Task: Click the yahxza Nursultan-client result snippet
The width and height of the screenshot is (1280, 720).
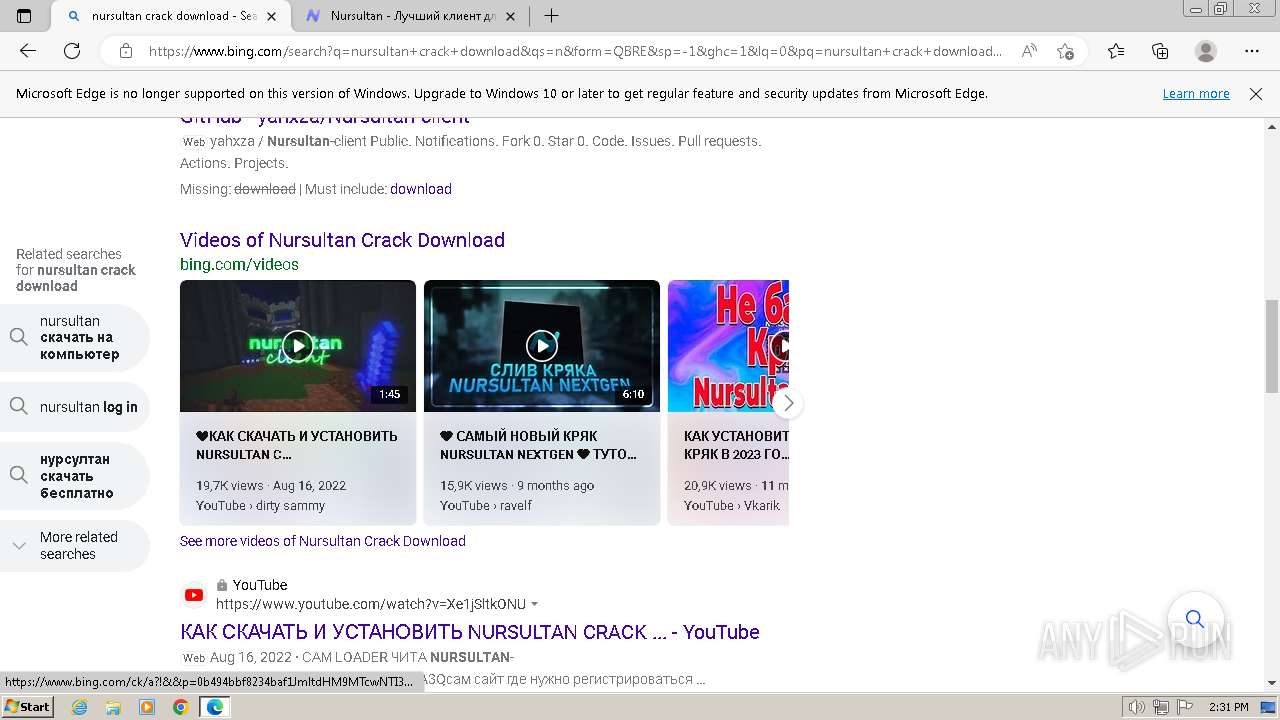Action: [470, 152]
